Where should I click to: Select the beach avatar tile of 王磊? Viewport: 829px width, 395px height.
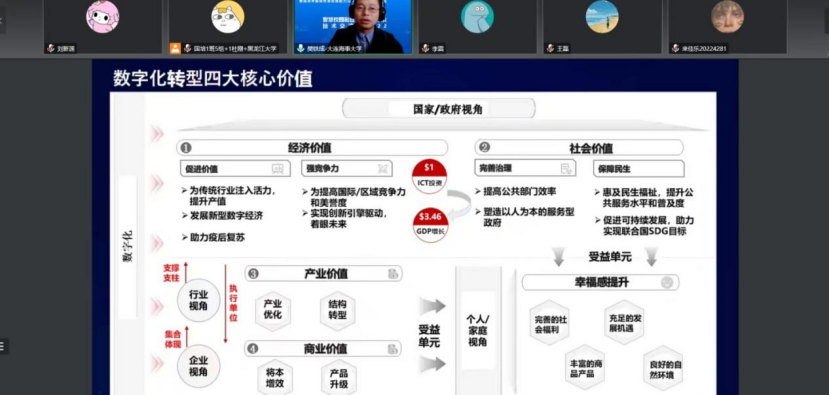[602, 26]
